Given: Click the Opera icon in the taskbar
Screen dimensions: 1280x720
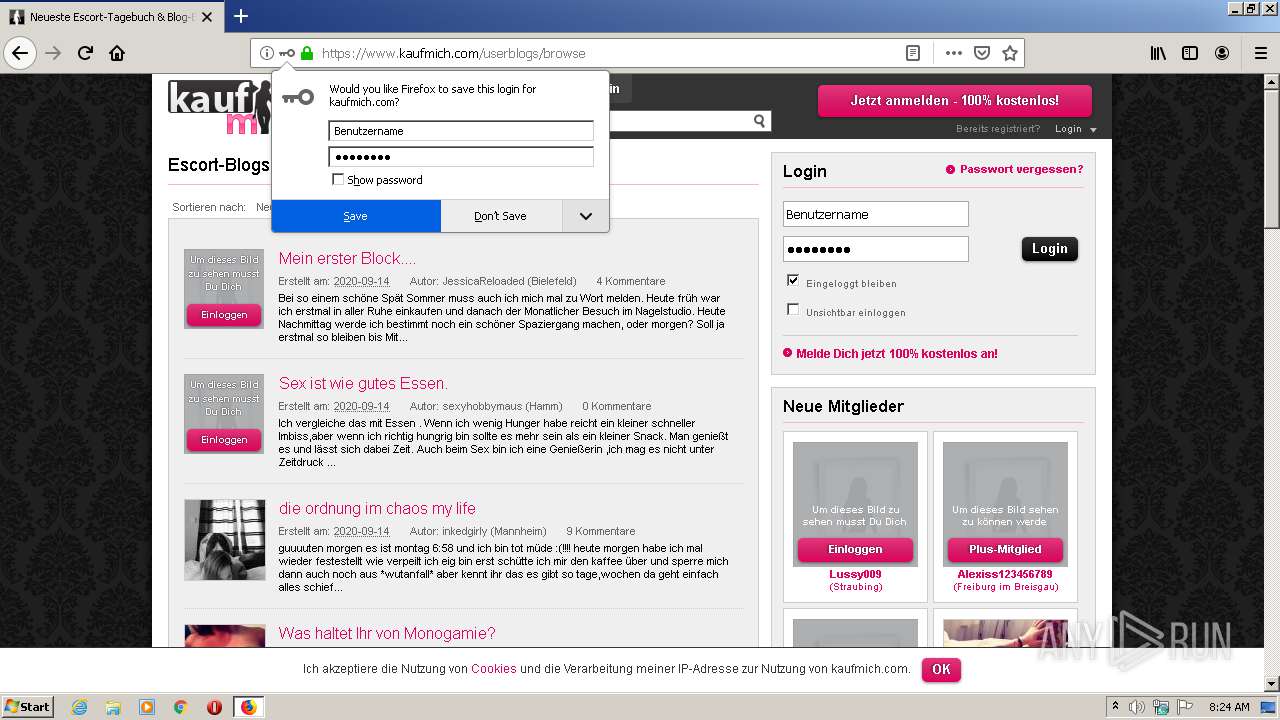Looking at the screenshot, I should pos(214,707).
